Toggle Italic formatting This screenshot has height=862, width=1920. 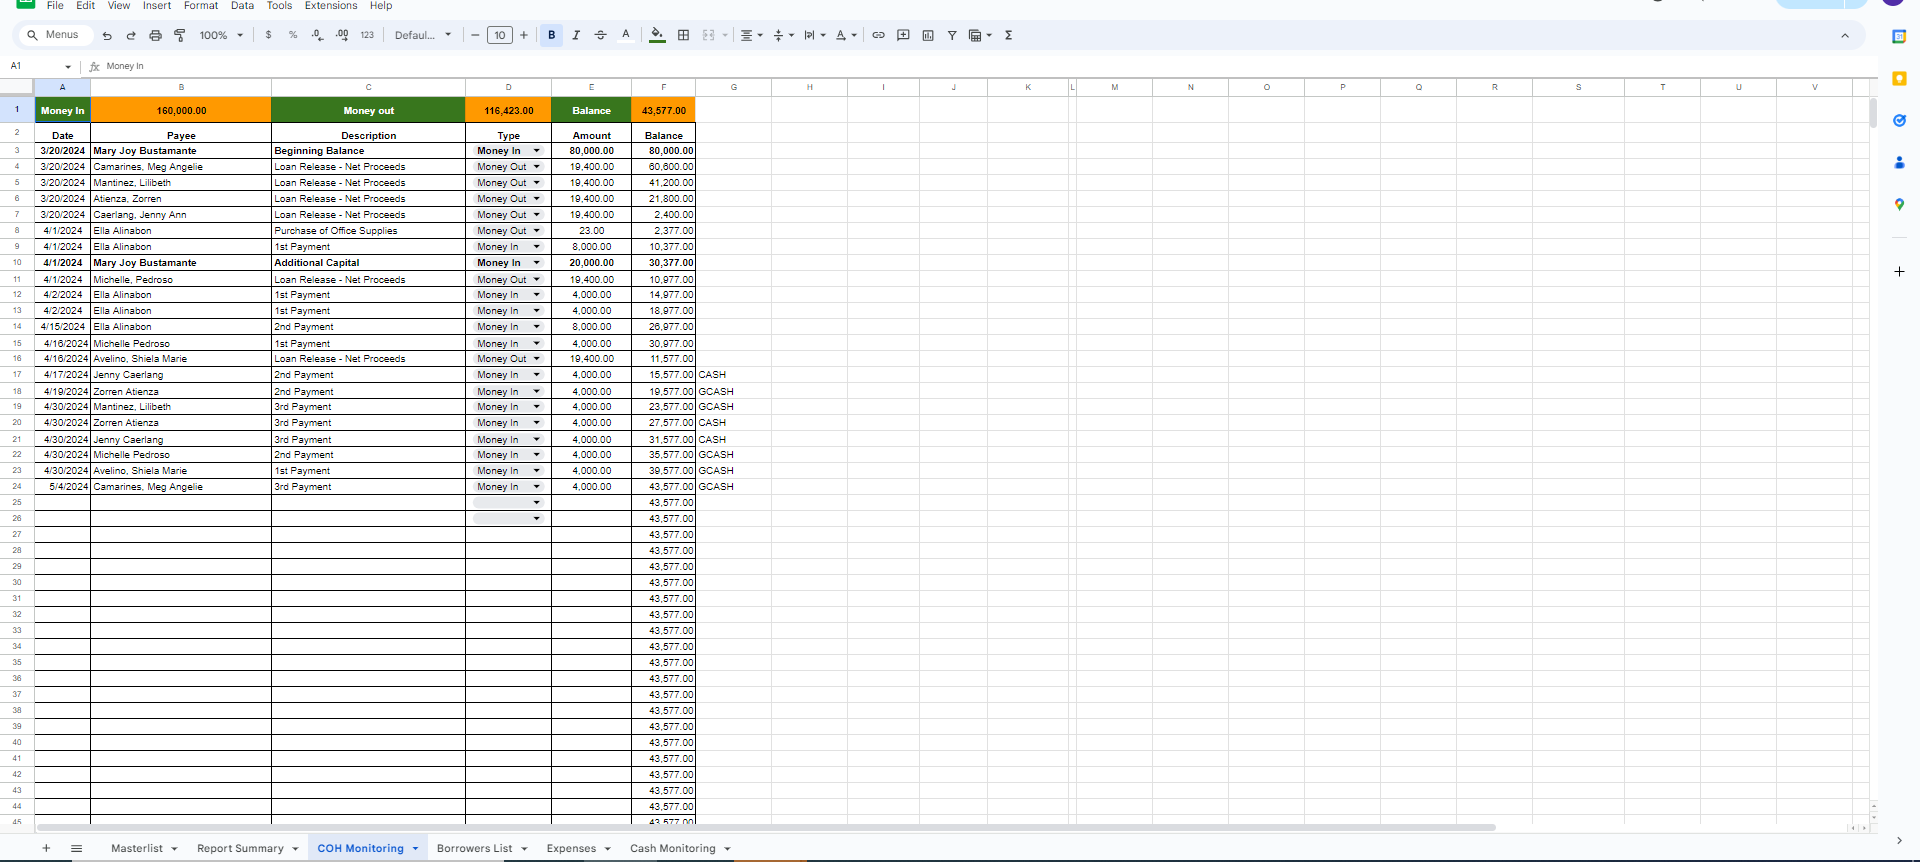coord(576,35)
